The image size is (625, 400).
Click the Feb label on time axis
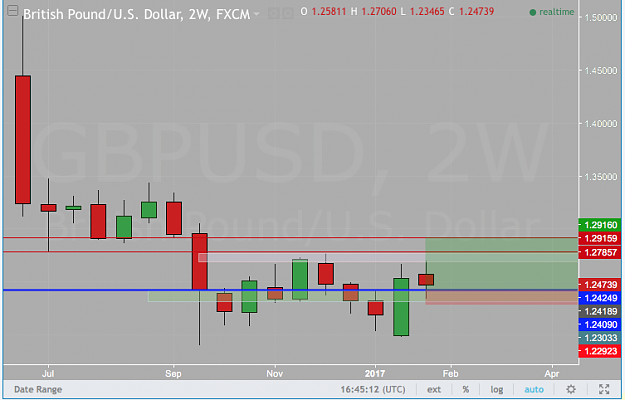450,374
